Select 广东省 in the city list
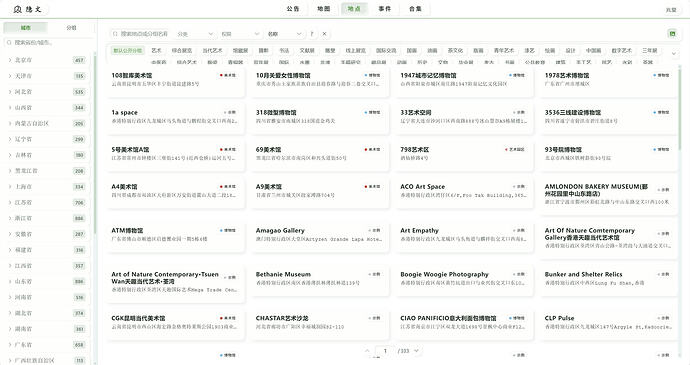The image size is (690, 365). pyautogui.click(x=46, y=345)
